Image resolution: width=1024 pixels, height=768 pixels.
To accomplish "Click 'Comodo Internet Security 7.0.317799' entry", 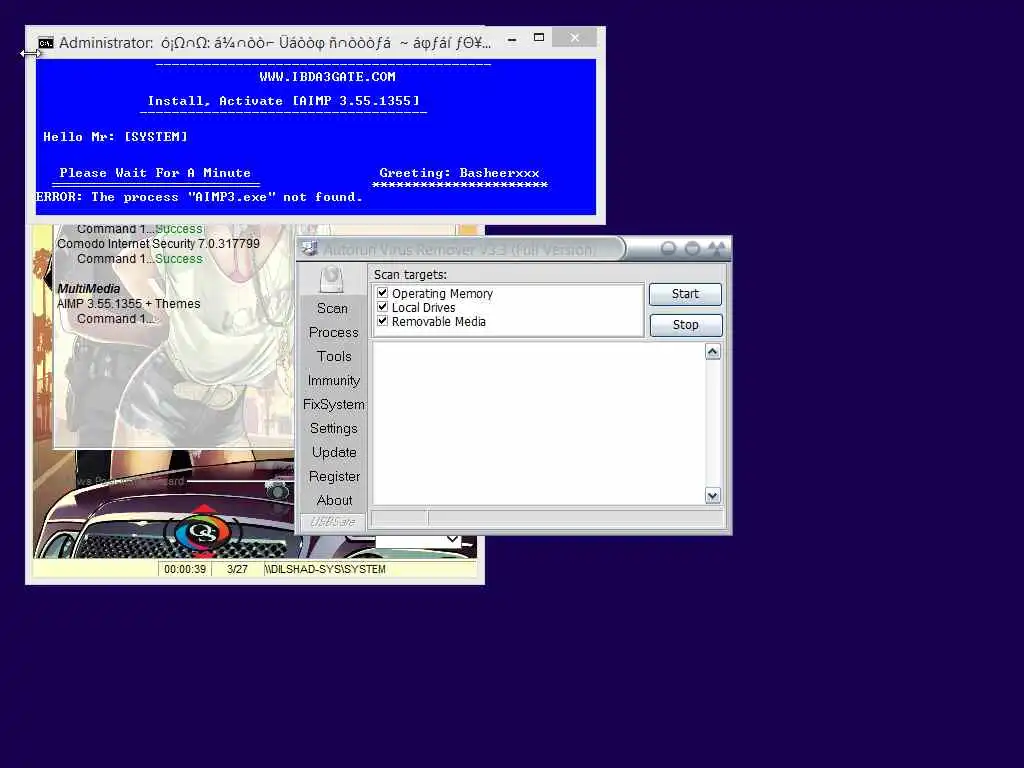I will pos(158,244).
